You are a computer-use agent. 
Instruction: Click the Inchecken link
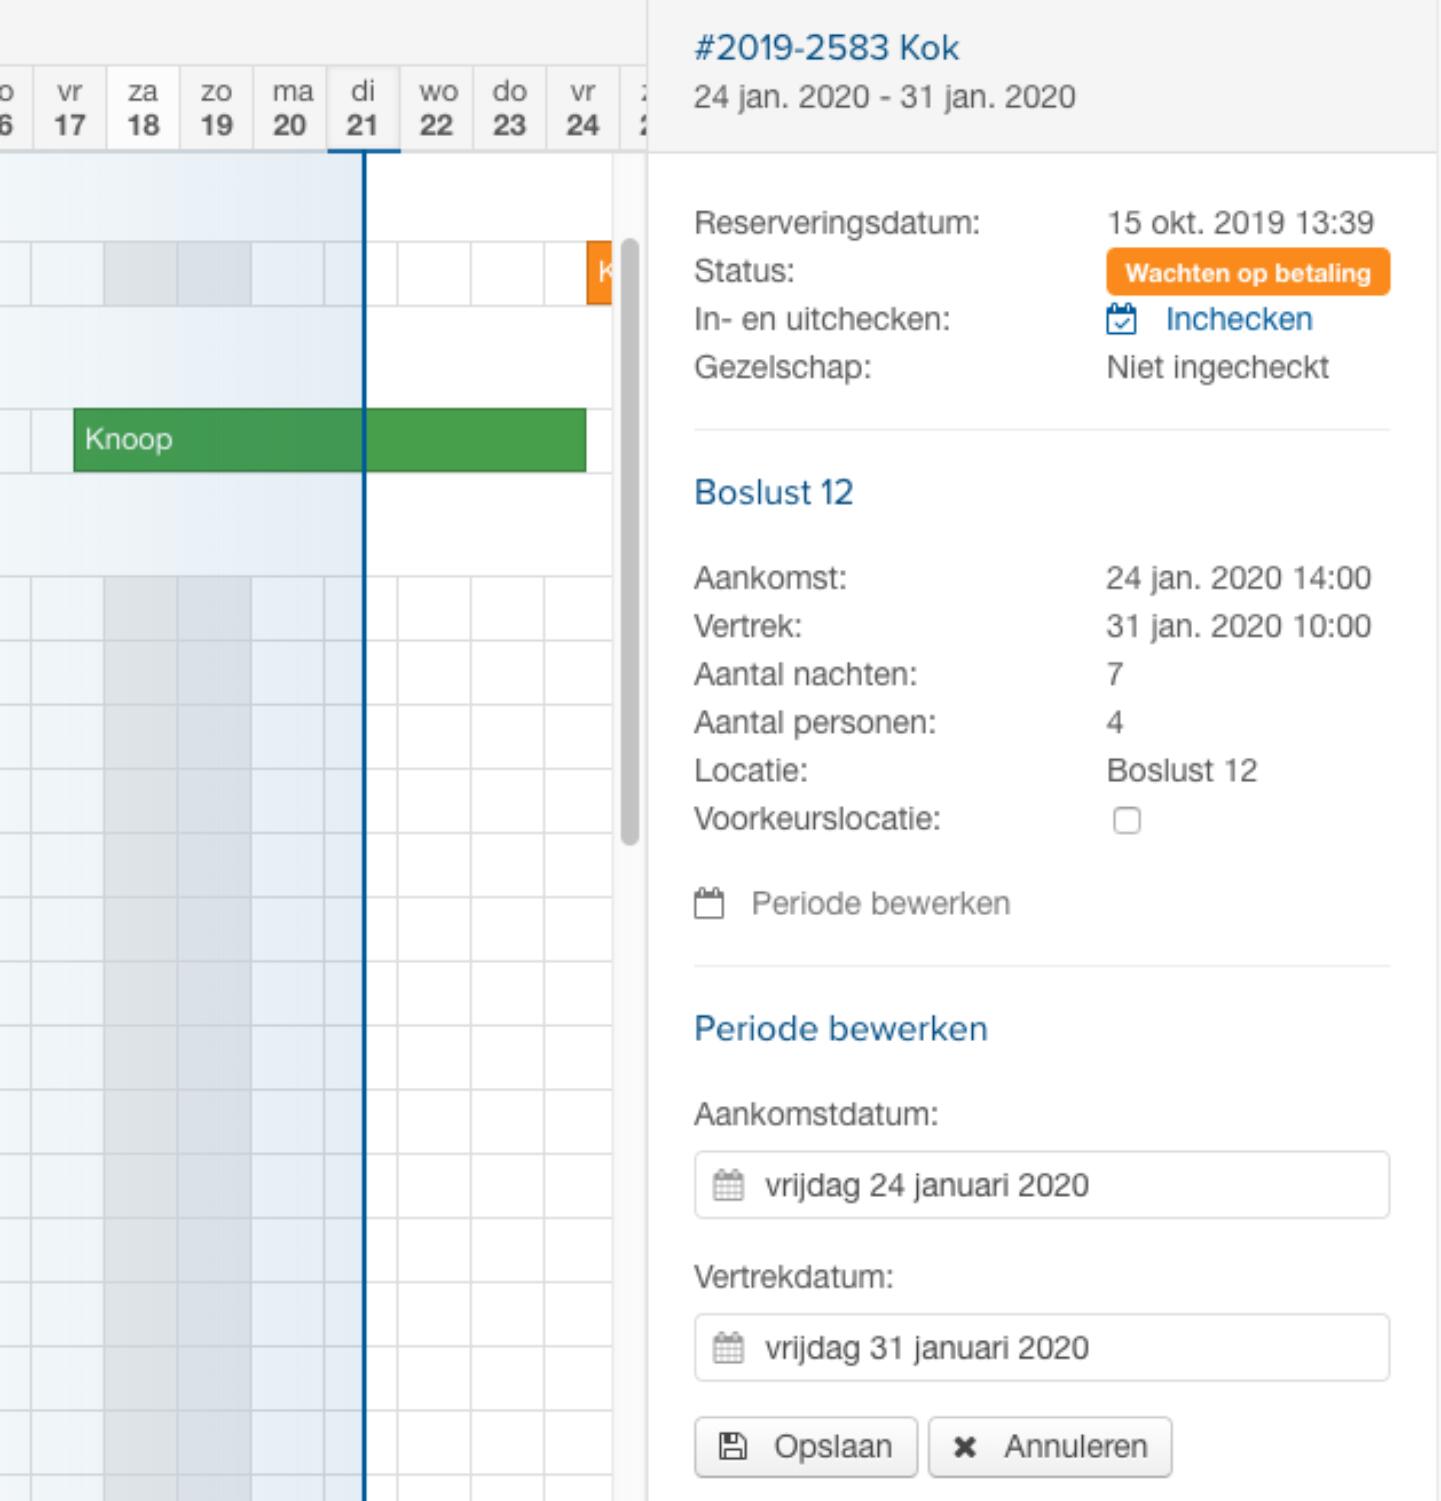(x=1238, y=319)
